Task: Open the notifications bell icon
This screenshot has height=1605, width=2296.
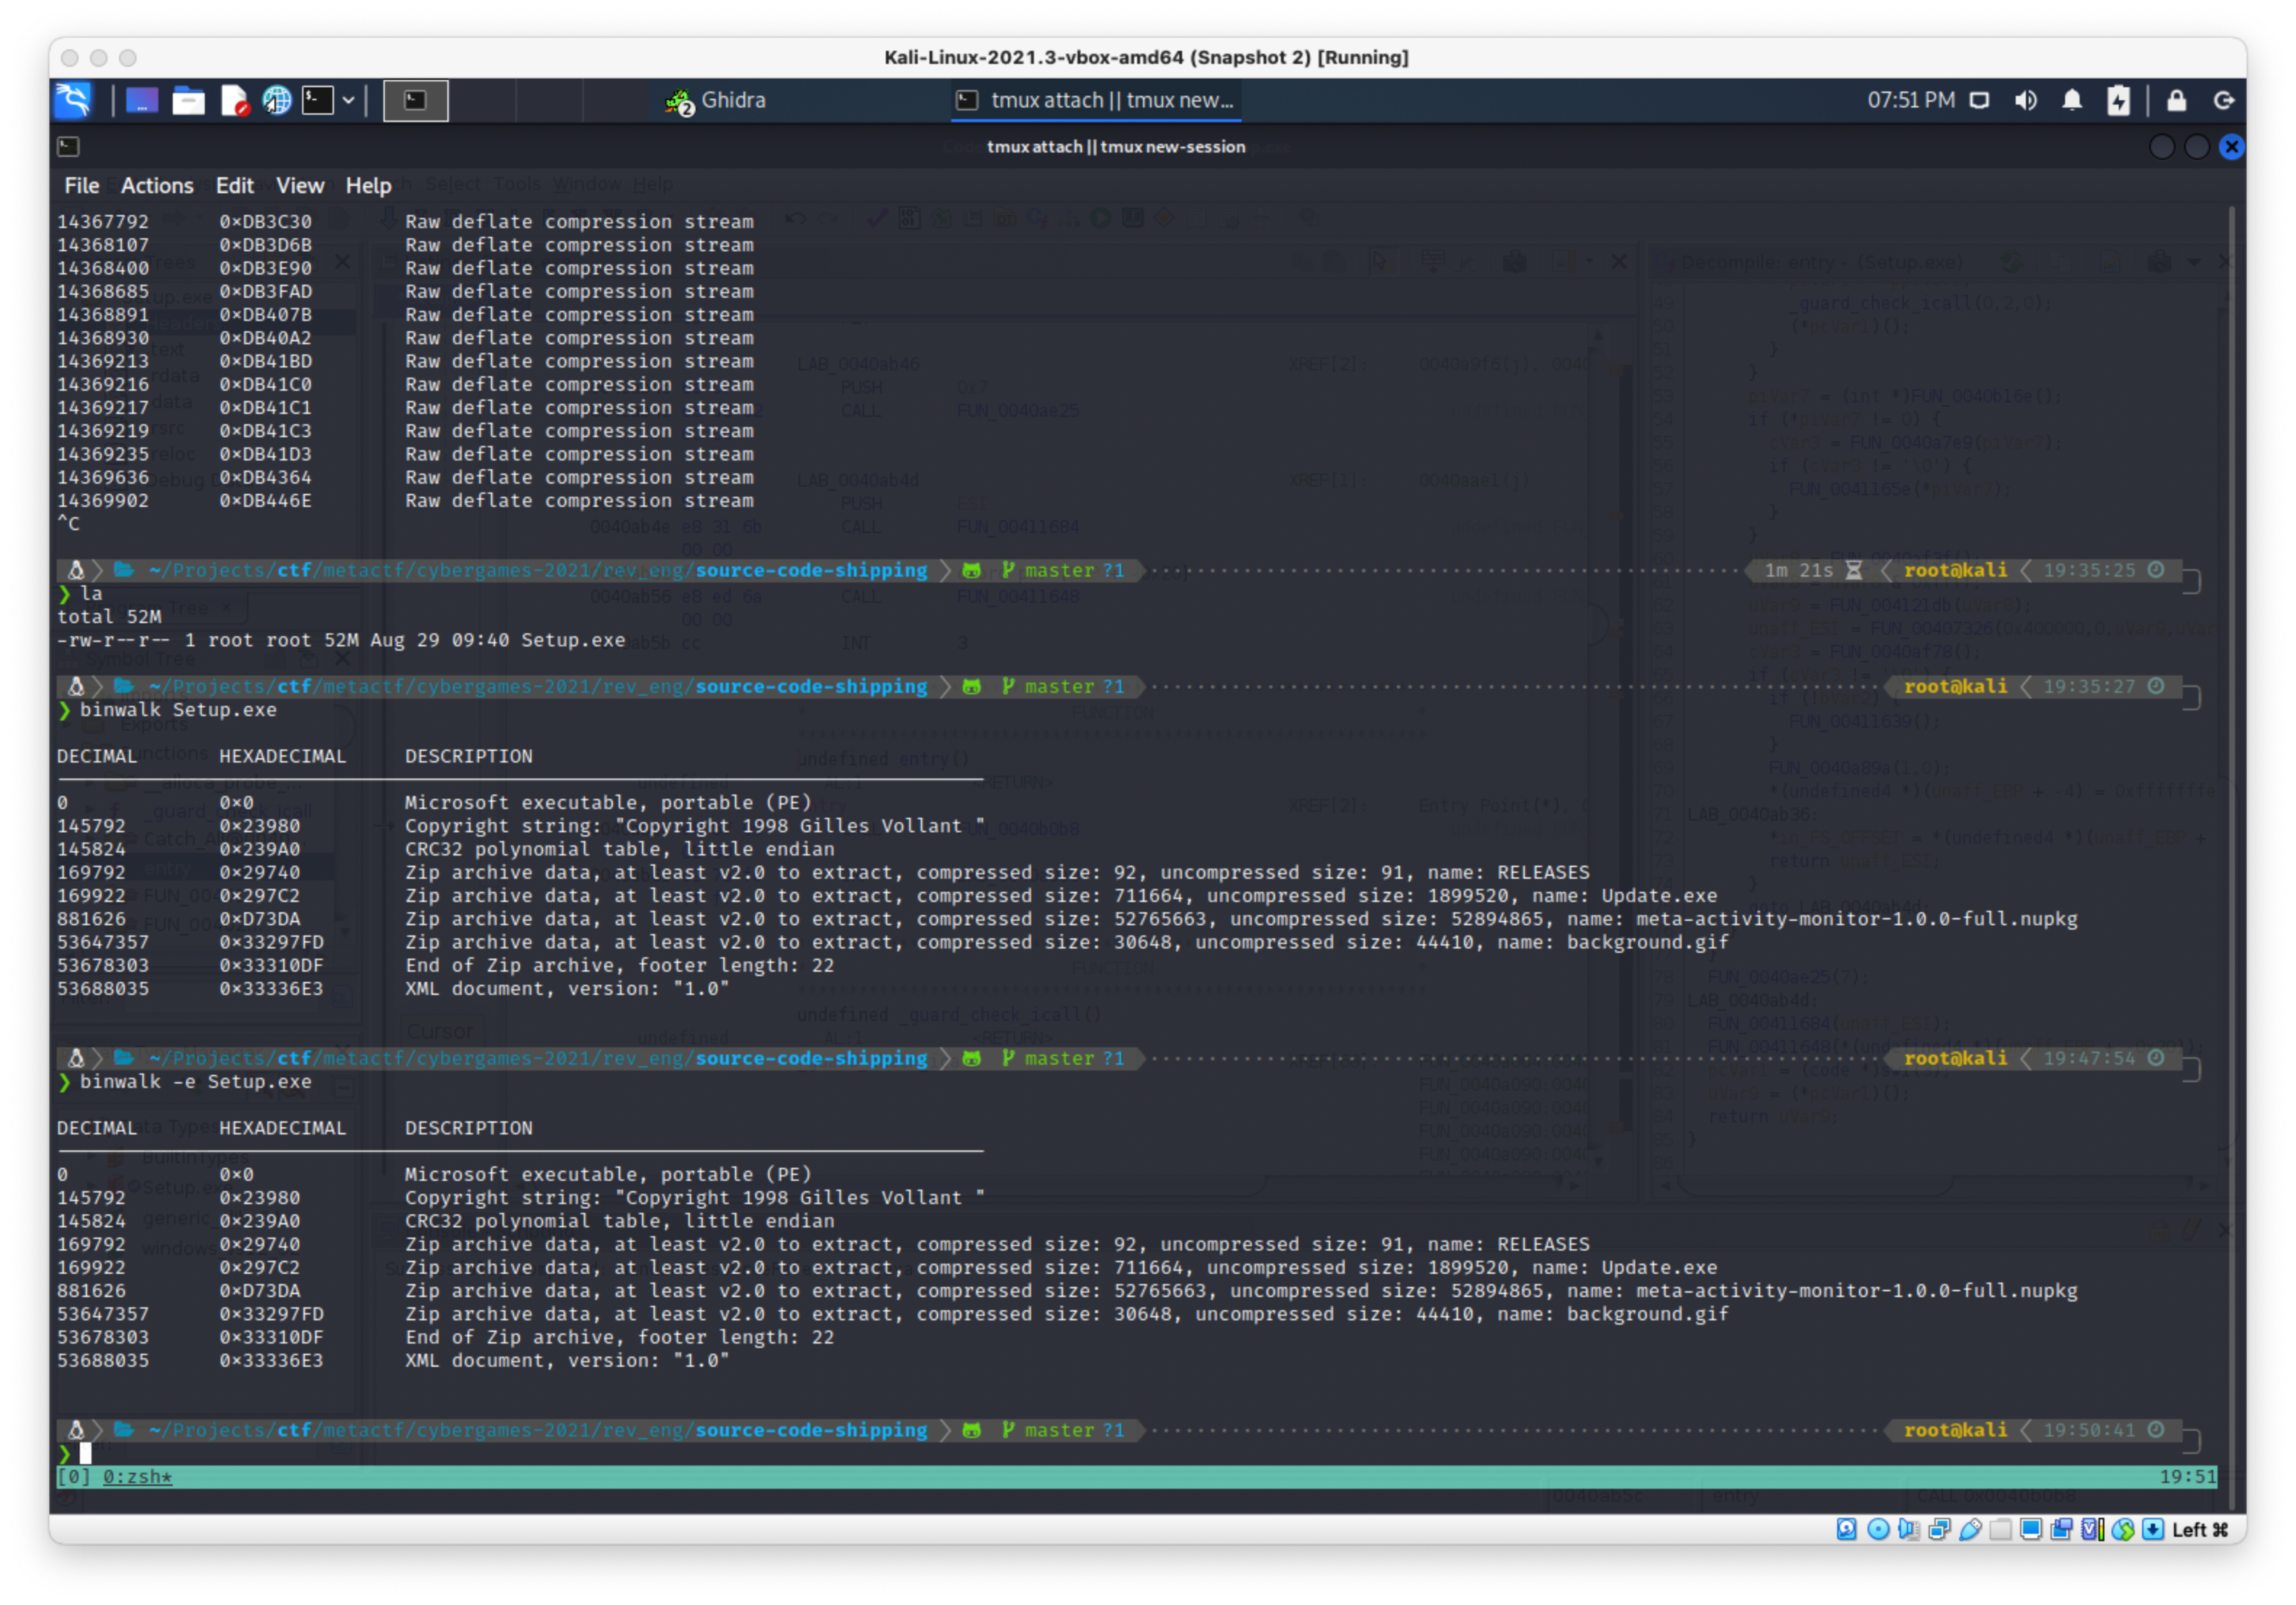Action: [x=2072, y=100]
